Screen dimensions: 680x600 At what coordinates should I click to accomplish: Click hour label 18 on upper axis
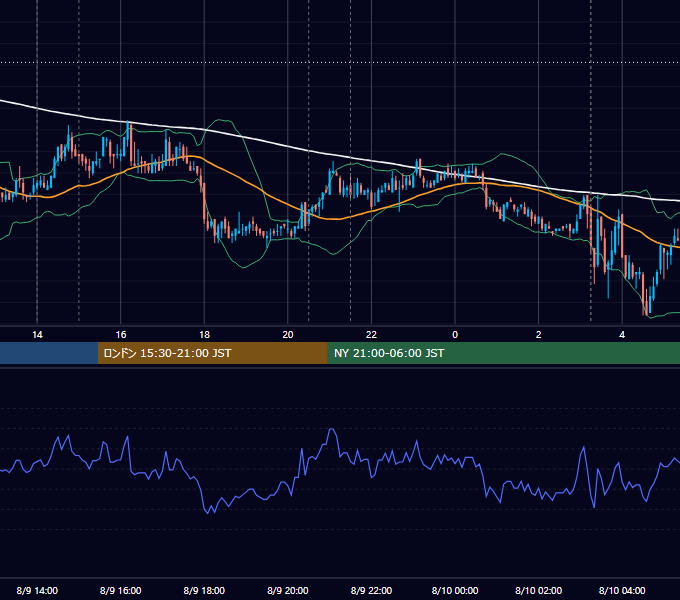(204, 335)
